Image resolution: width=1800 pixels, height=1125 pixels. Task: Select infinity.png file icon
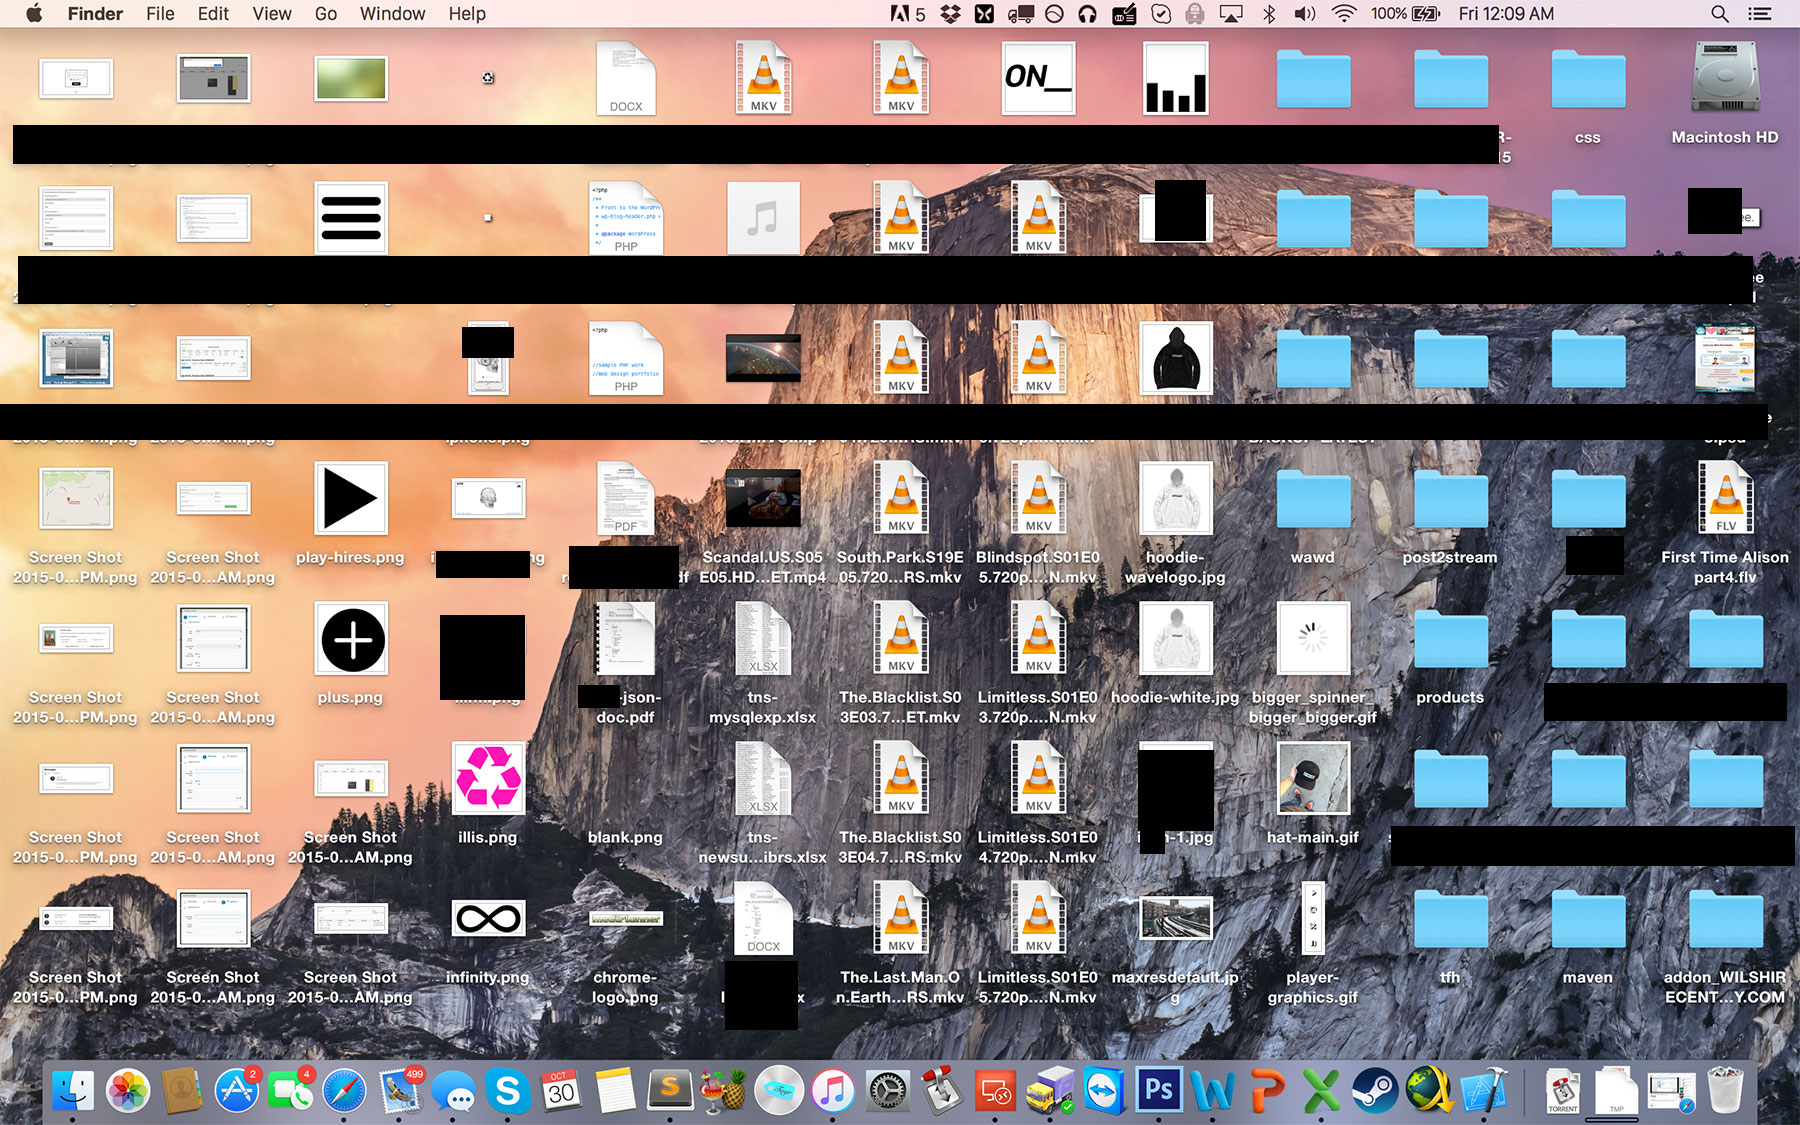pos(488,918)
